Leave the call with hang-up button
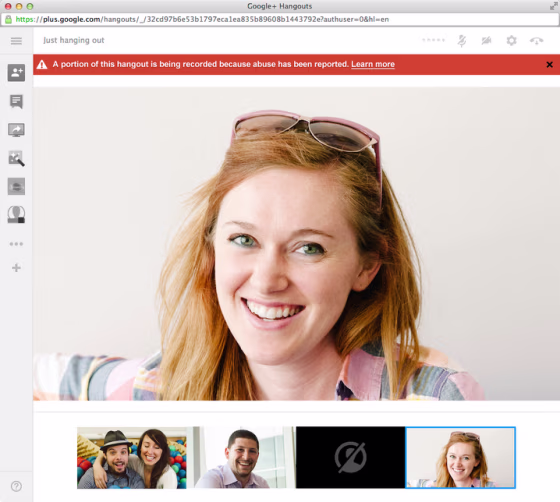 536,41
